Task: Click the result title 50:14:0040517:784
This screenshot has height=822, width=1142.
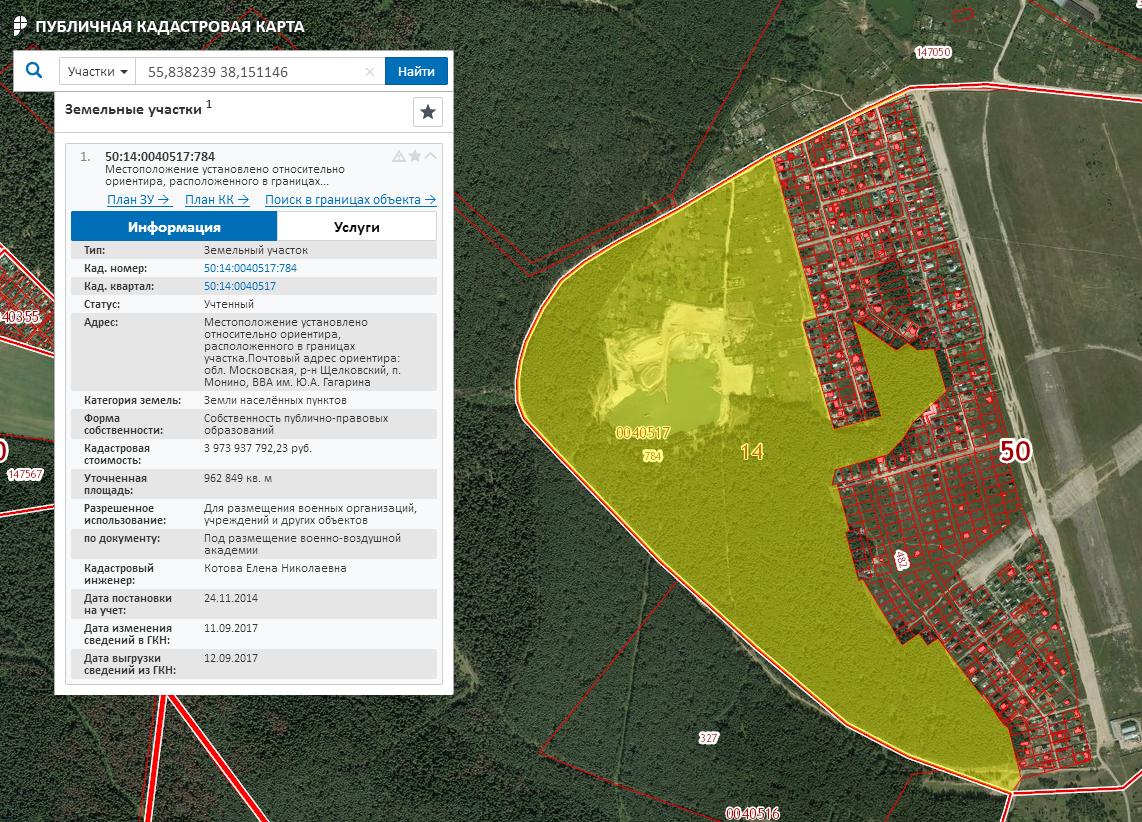Action: pyautogui.click(x=160, y=157)
